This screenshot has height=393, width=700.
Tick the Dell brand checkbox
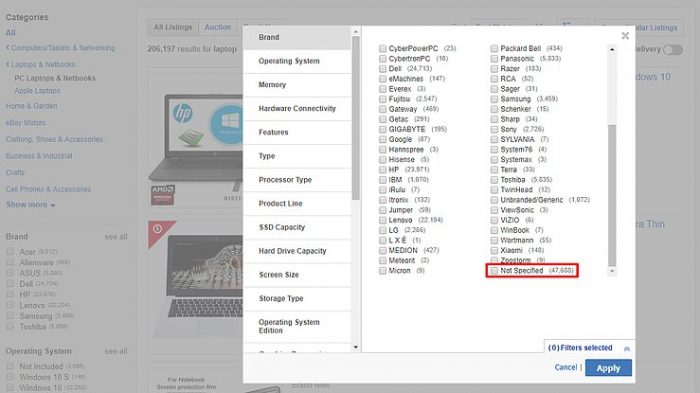(383, 69)
